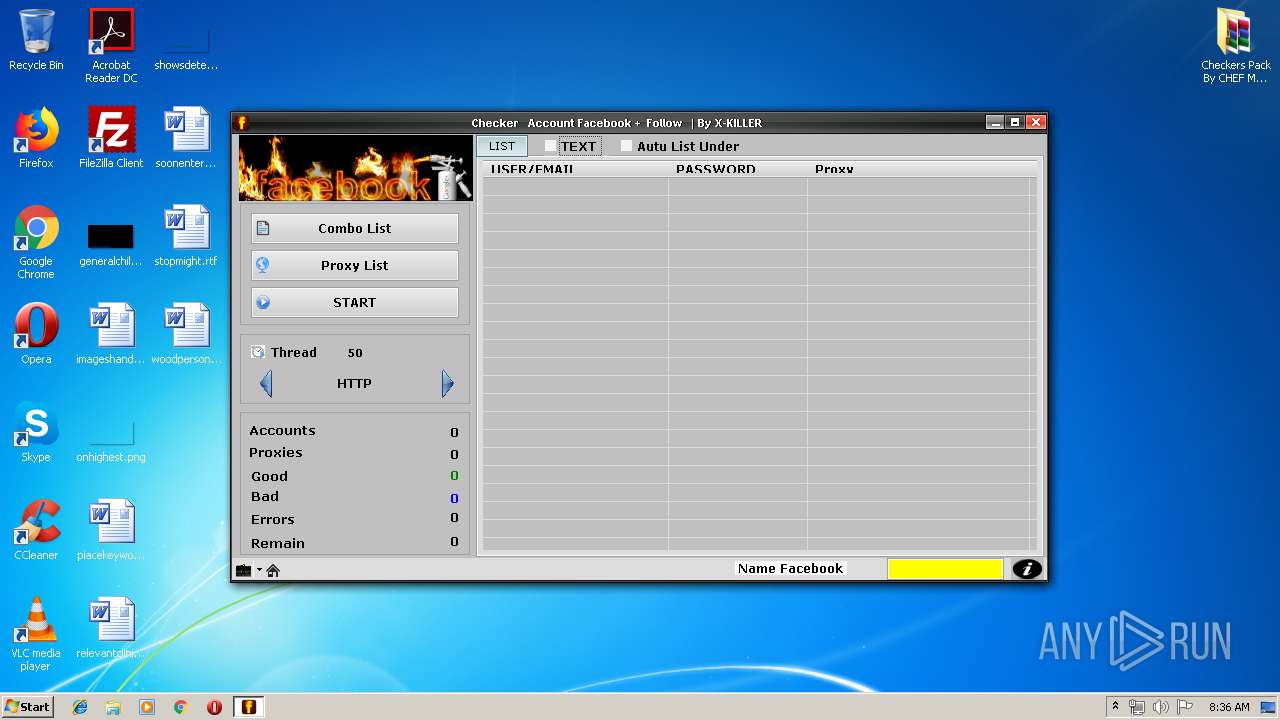Maximize the Checker window
Viewport: 1280px width, 720px height.
(x=1015, y=122)
